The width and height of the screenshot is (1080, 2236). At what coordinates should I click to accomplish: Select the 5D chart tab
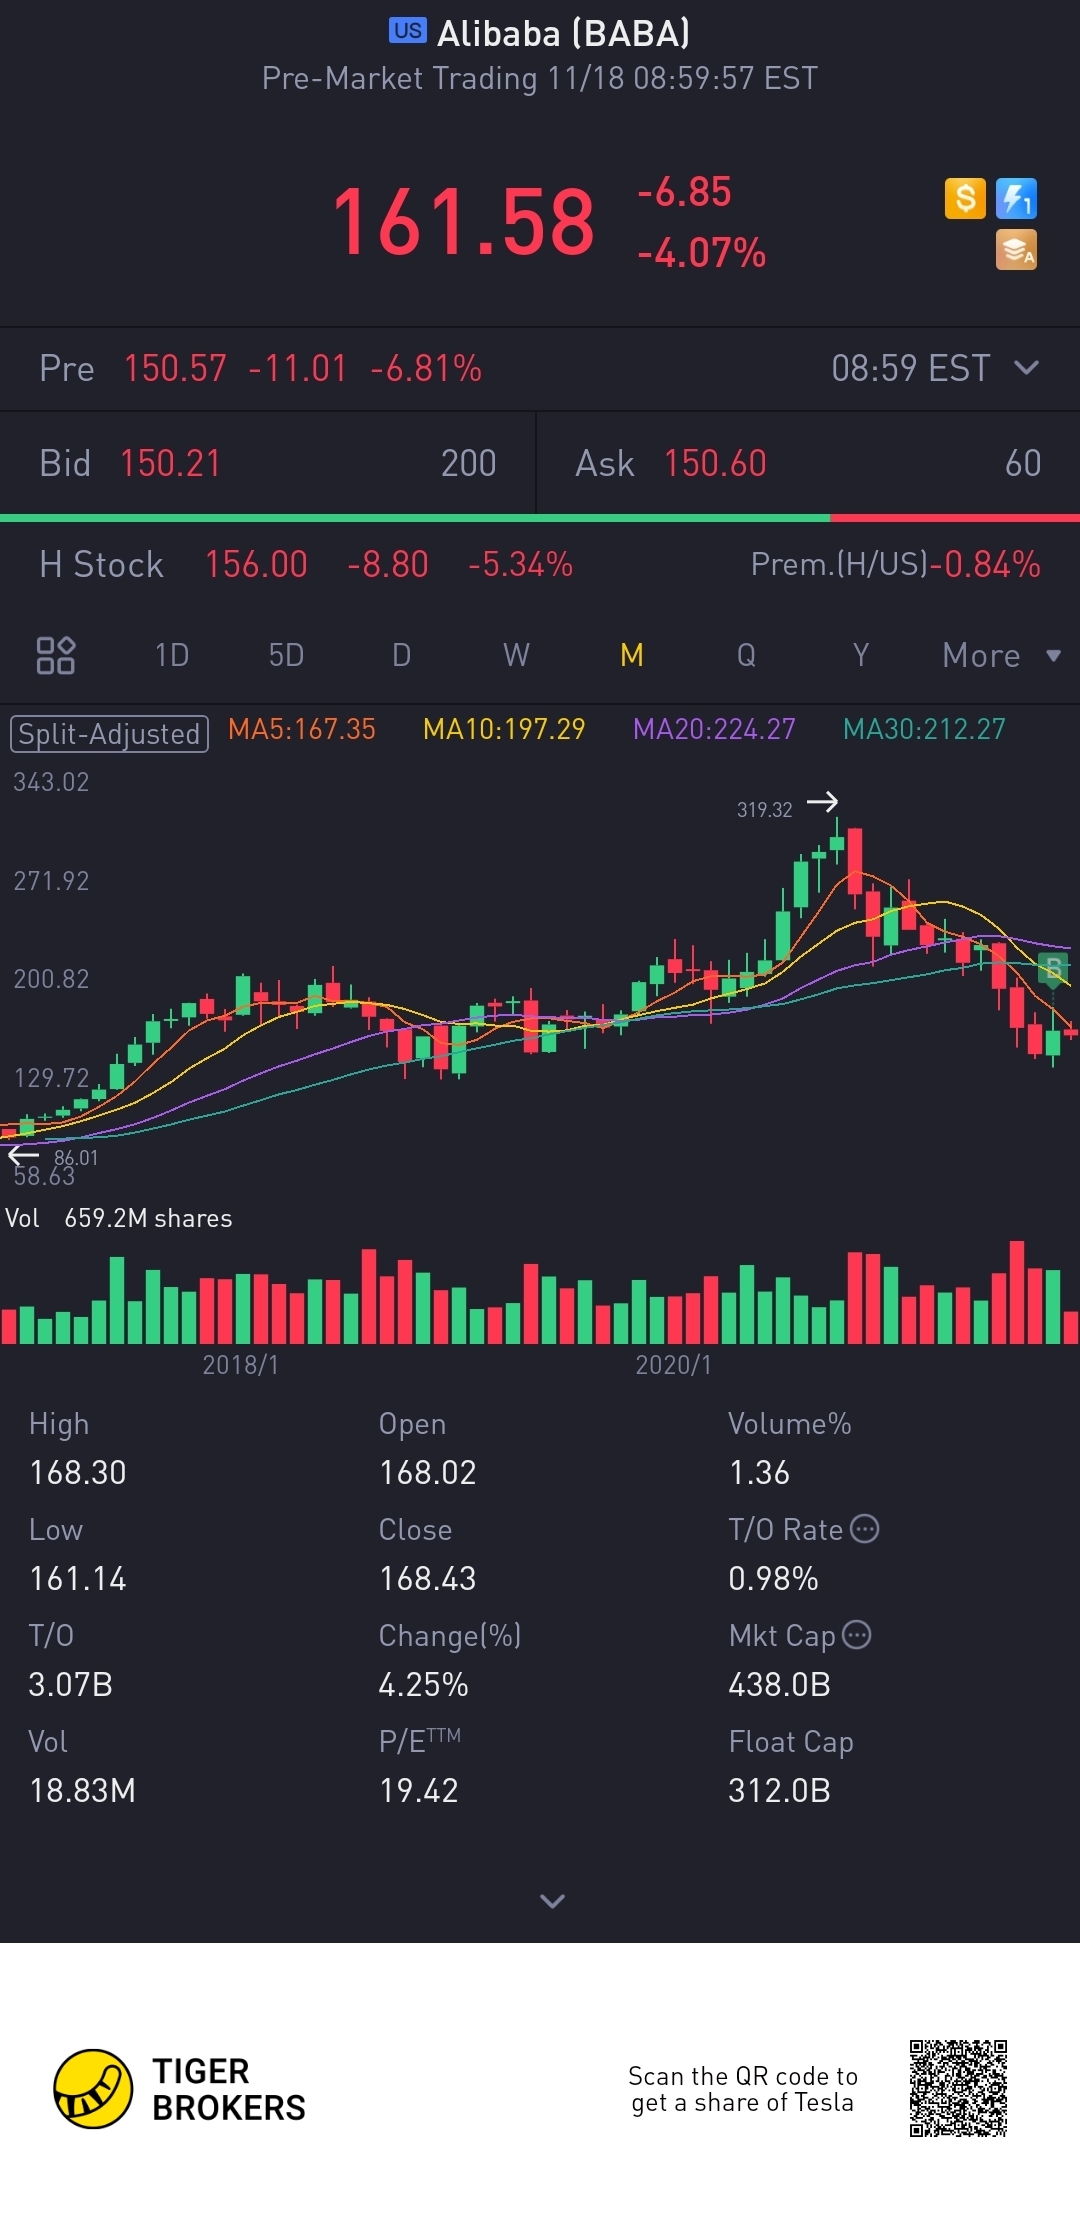click(x=286, y=655)
